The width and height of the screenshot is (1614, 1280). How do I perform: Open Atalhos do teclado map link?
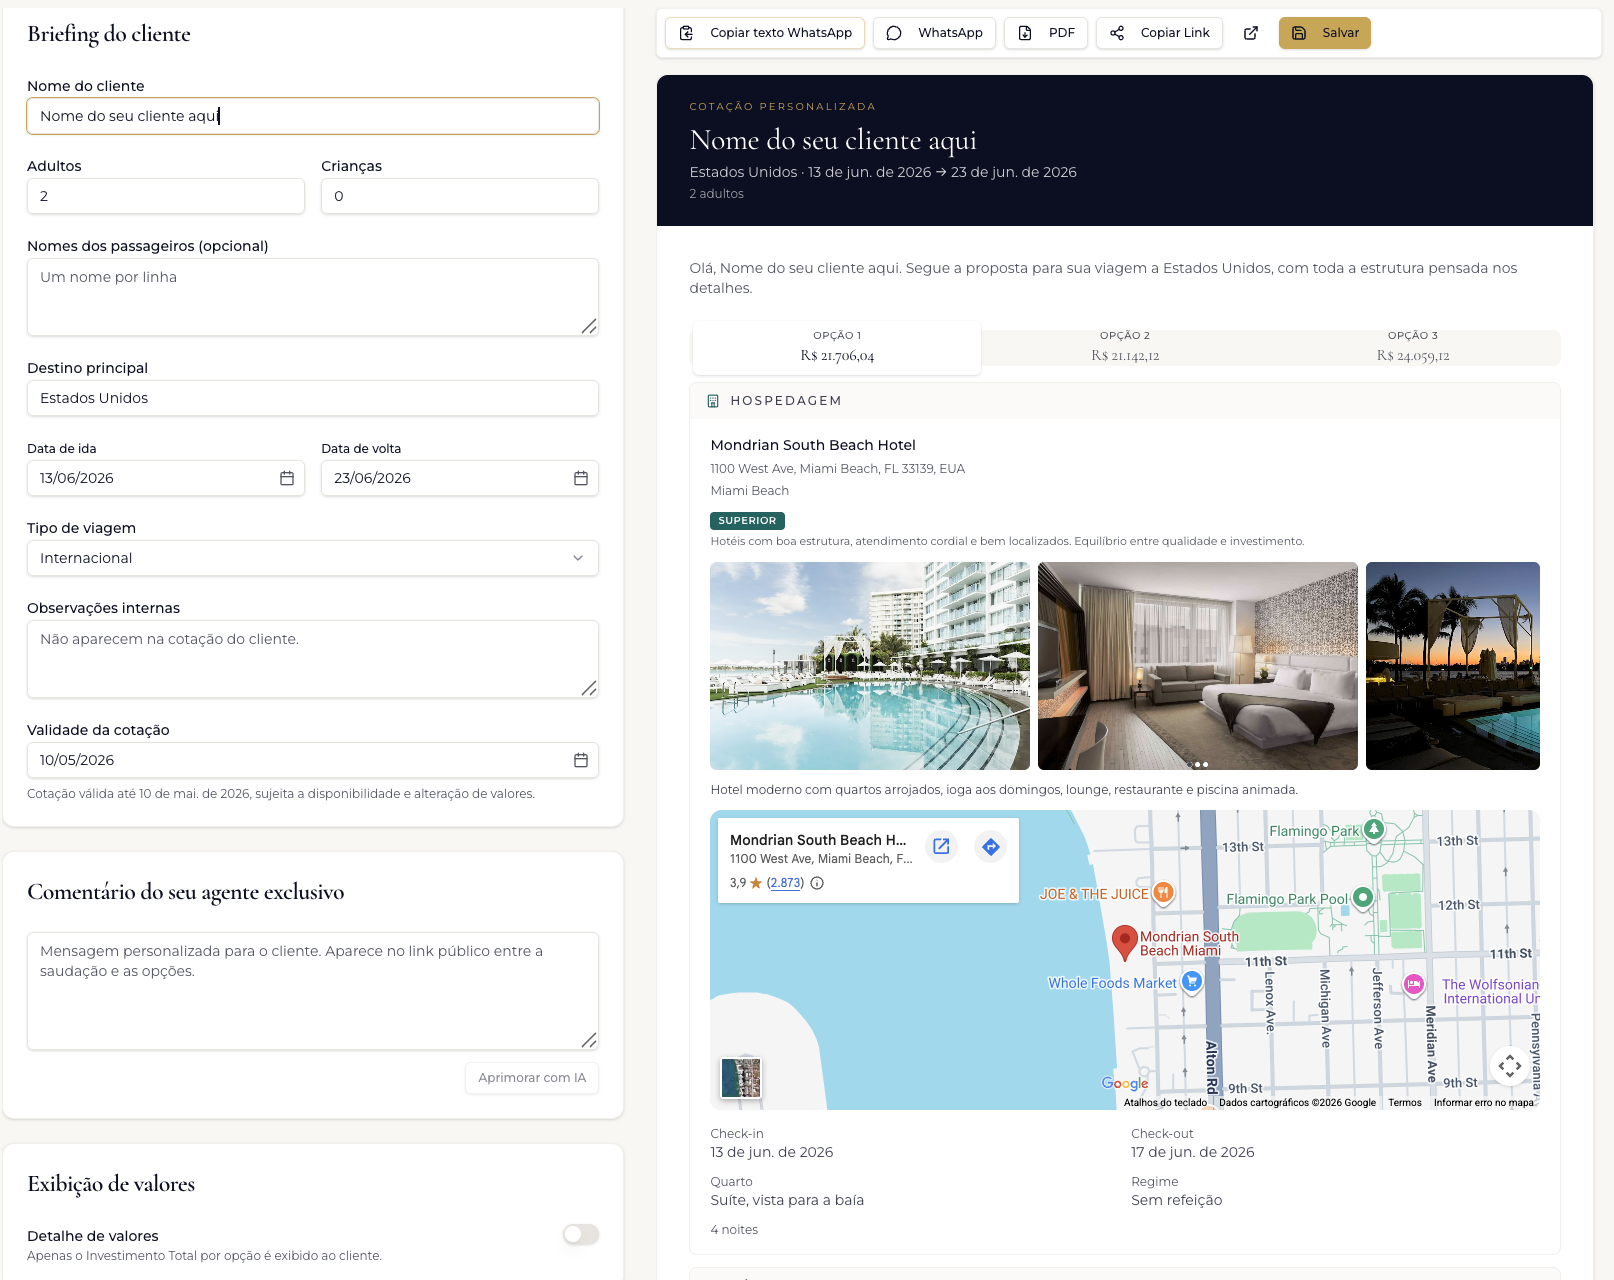pos(1165,1103)
